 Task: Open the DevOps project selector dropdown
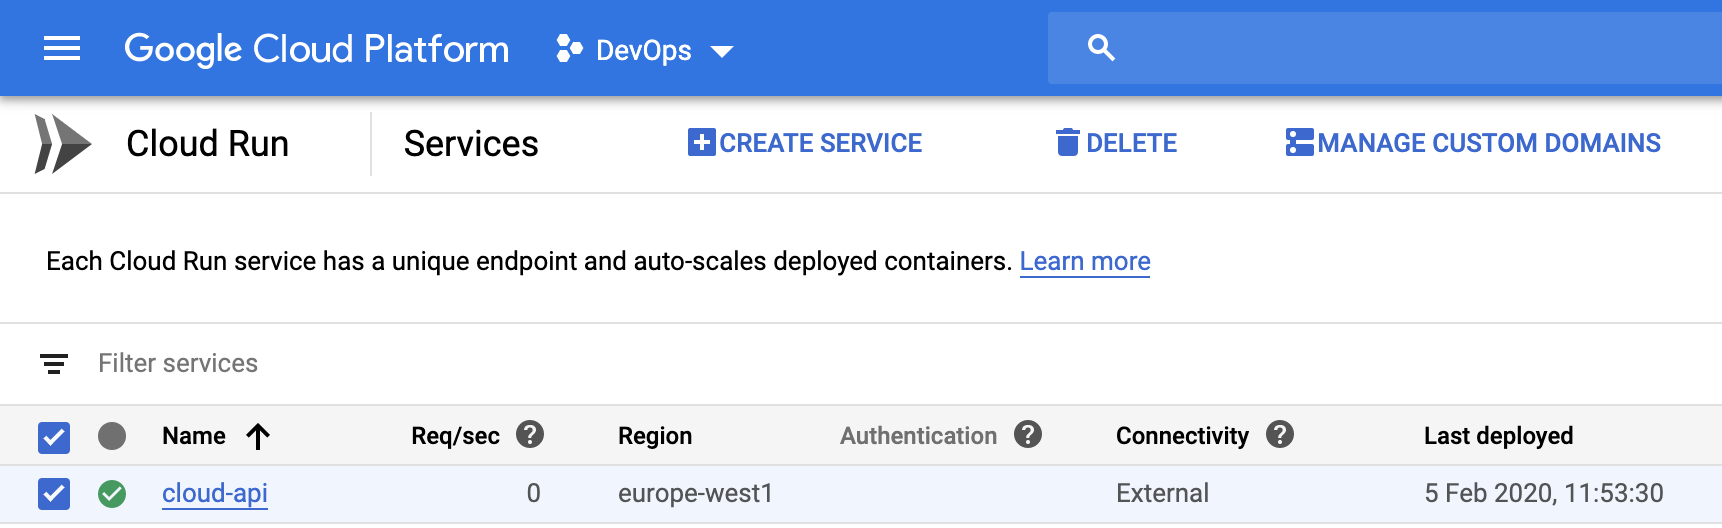645,50
